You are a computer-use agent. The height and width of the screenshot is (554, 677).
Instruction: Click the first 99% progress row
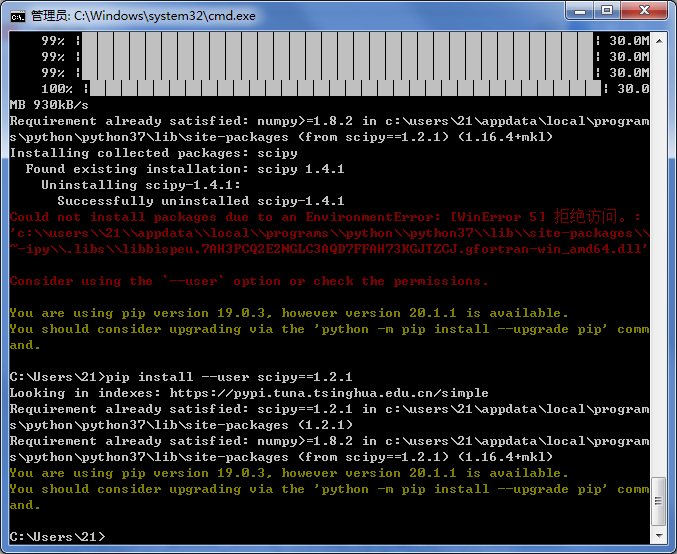click(345, 41)
